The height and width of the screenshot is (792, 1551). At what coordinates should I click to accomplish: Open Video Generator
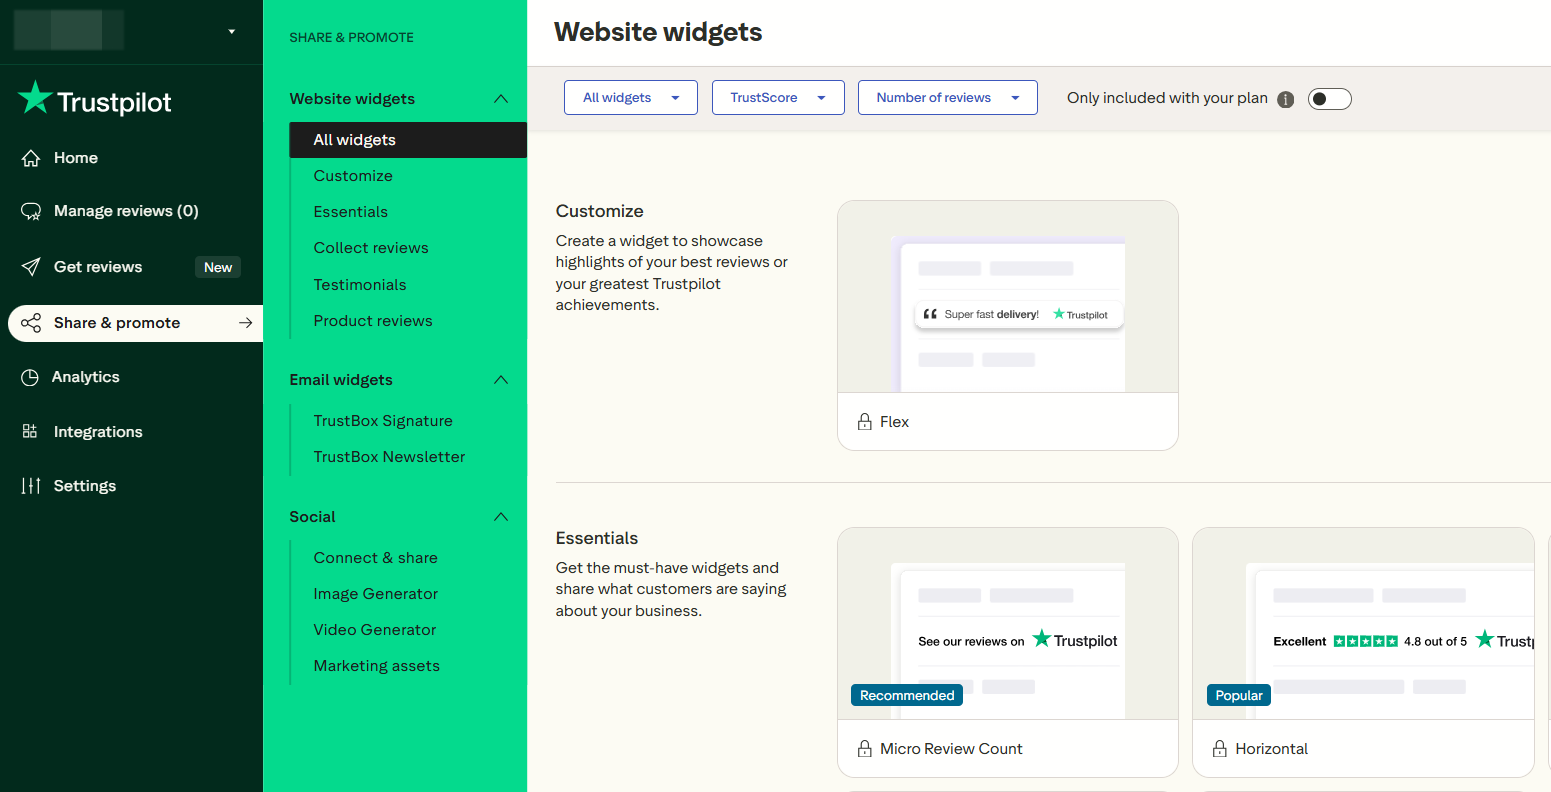point(375,630)
